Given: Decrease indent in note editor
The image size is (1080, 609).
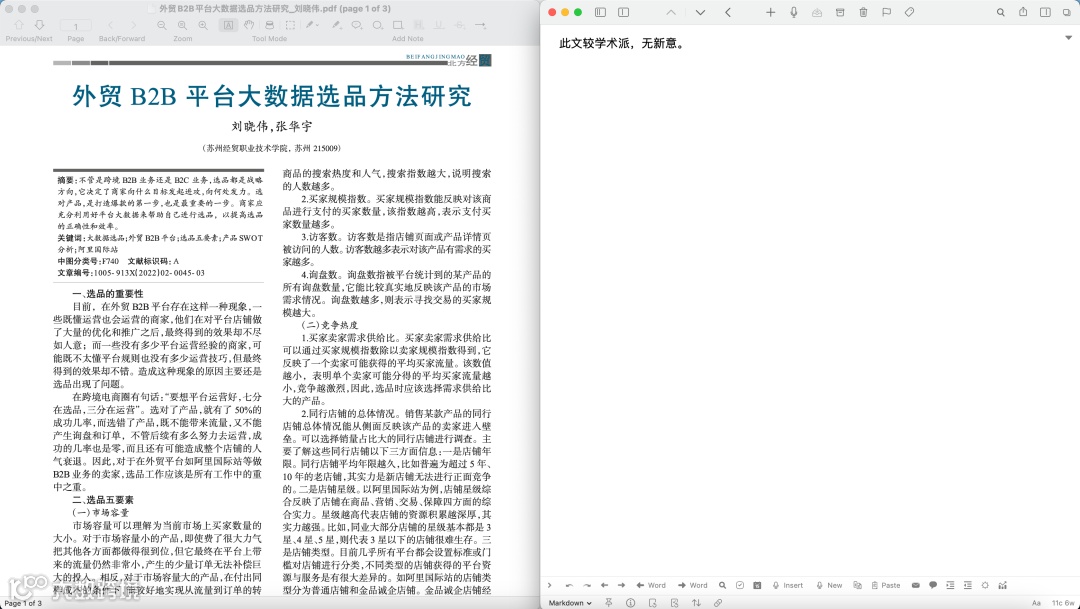Looking at the screenshot, I should [x=967, y=586].
